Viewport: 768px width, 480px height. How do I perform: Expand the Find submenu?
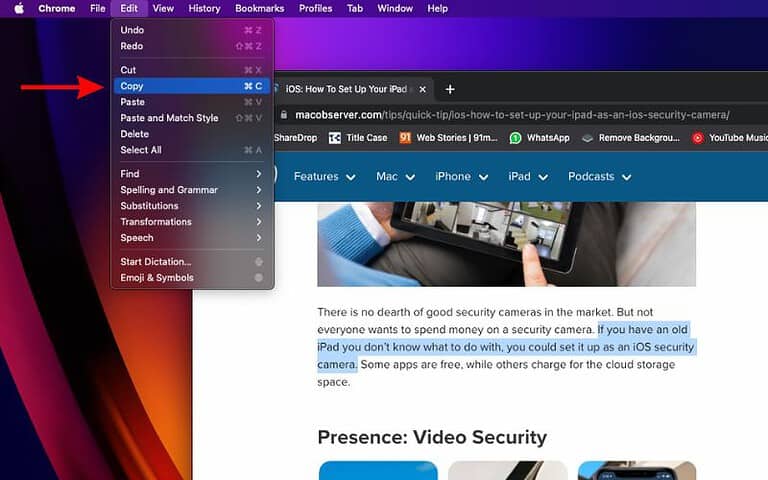point(190,174)
